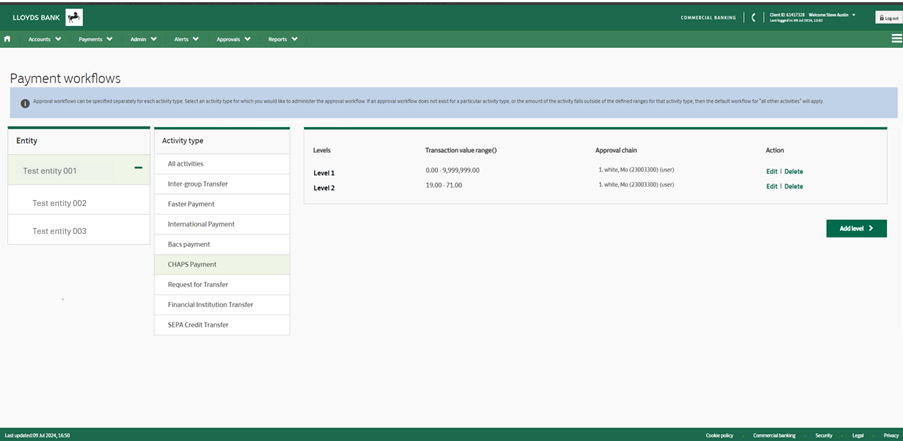Viewport: 903px width, 441px height.
Task: Edit the Level 2 workflow
Action: [x=771, y=187]
